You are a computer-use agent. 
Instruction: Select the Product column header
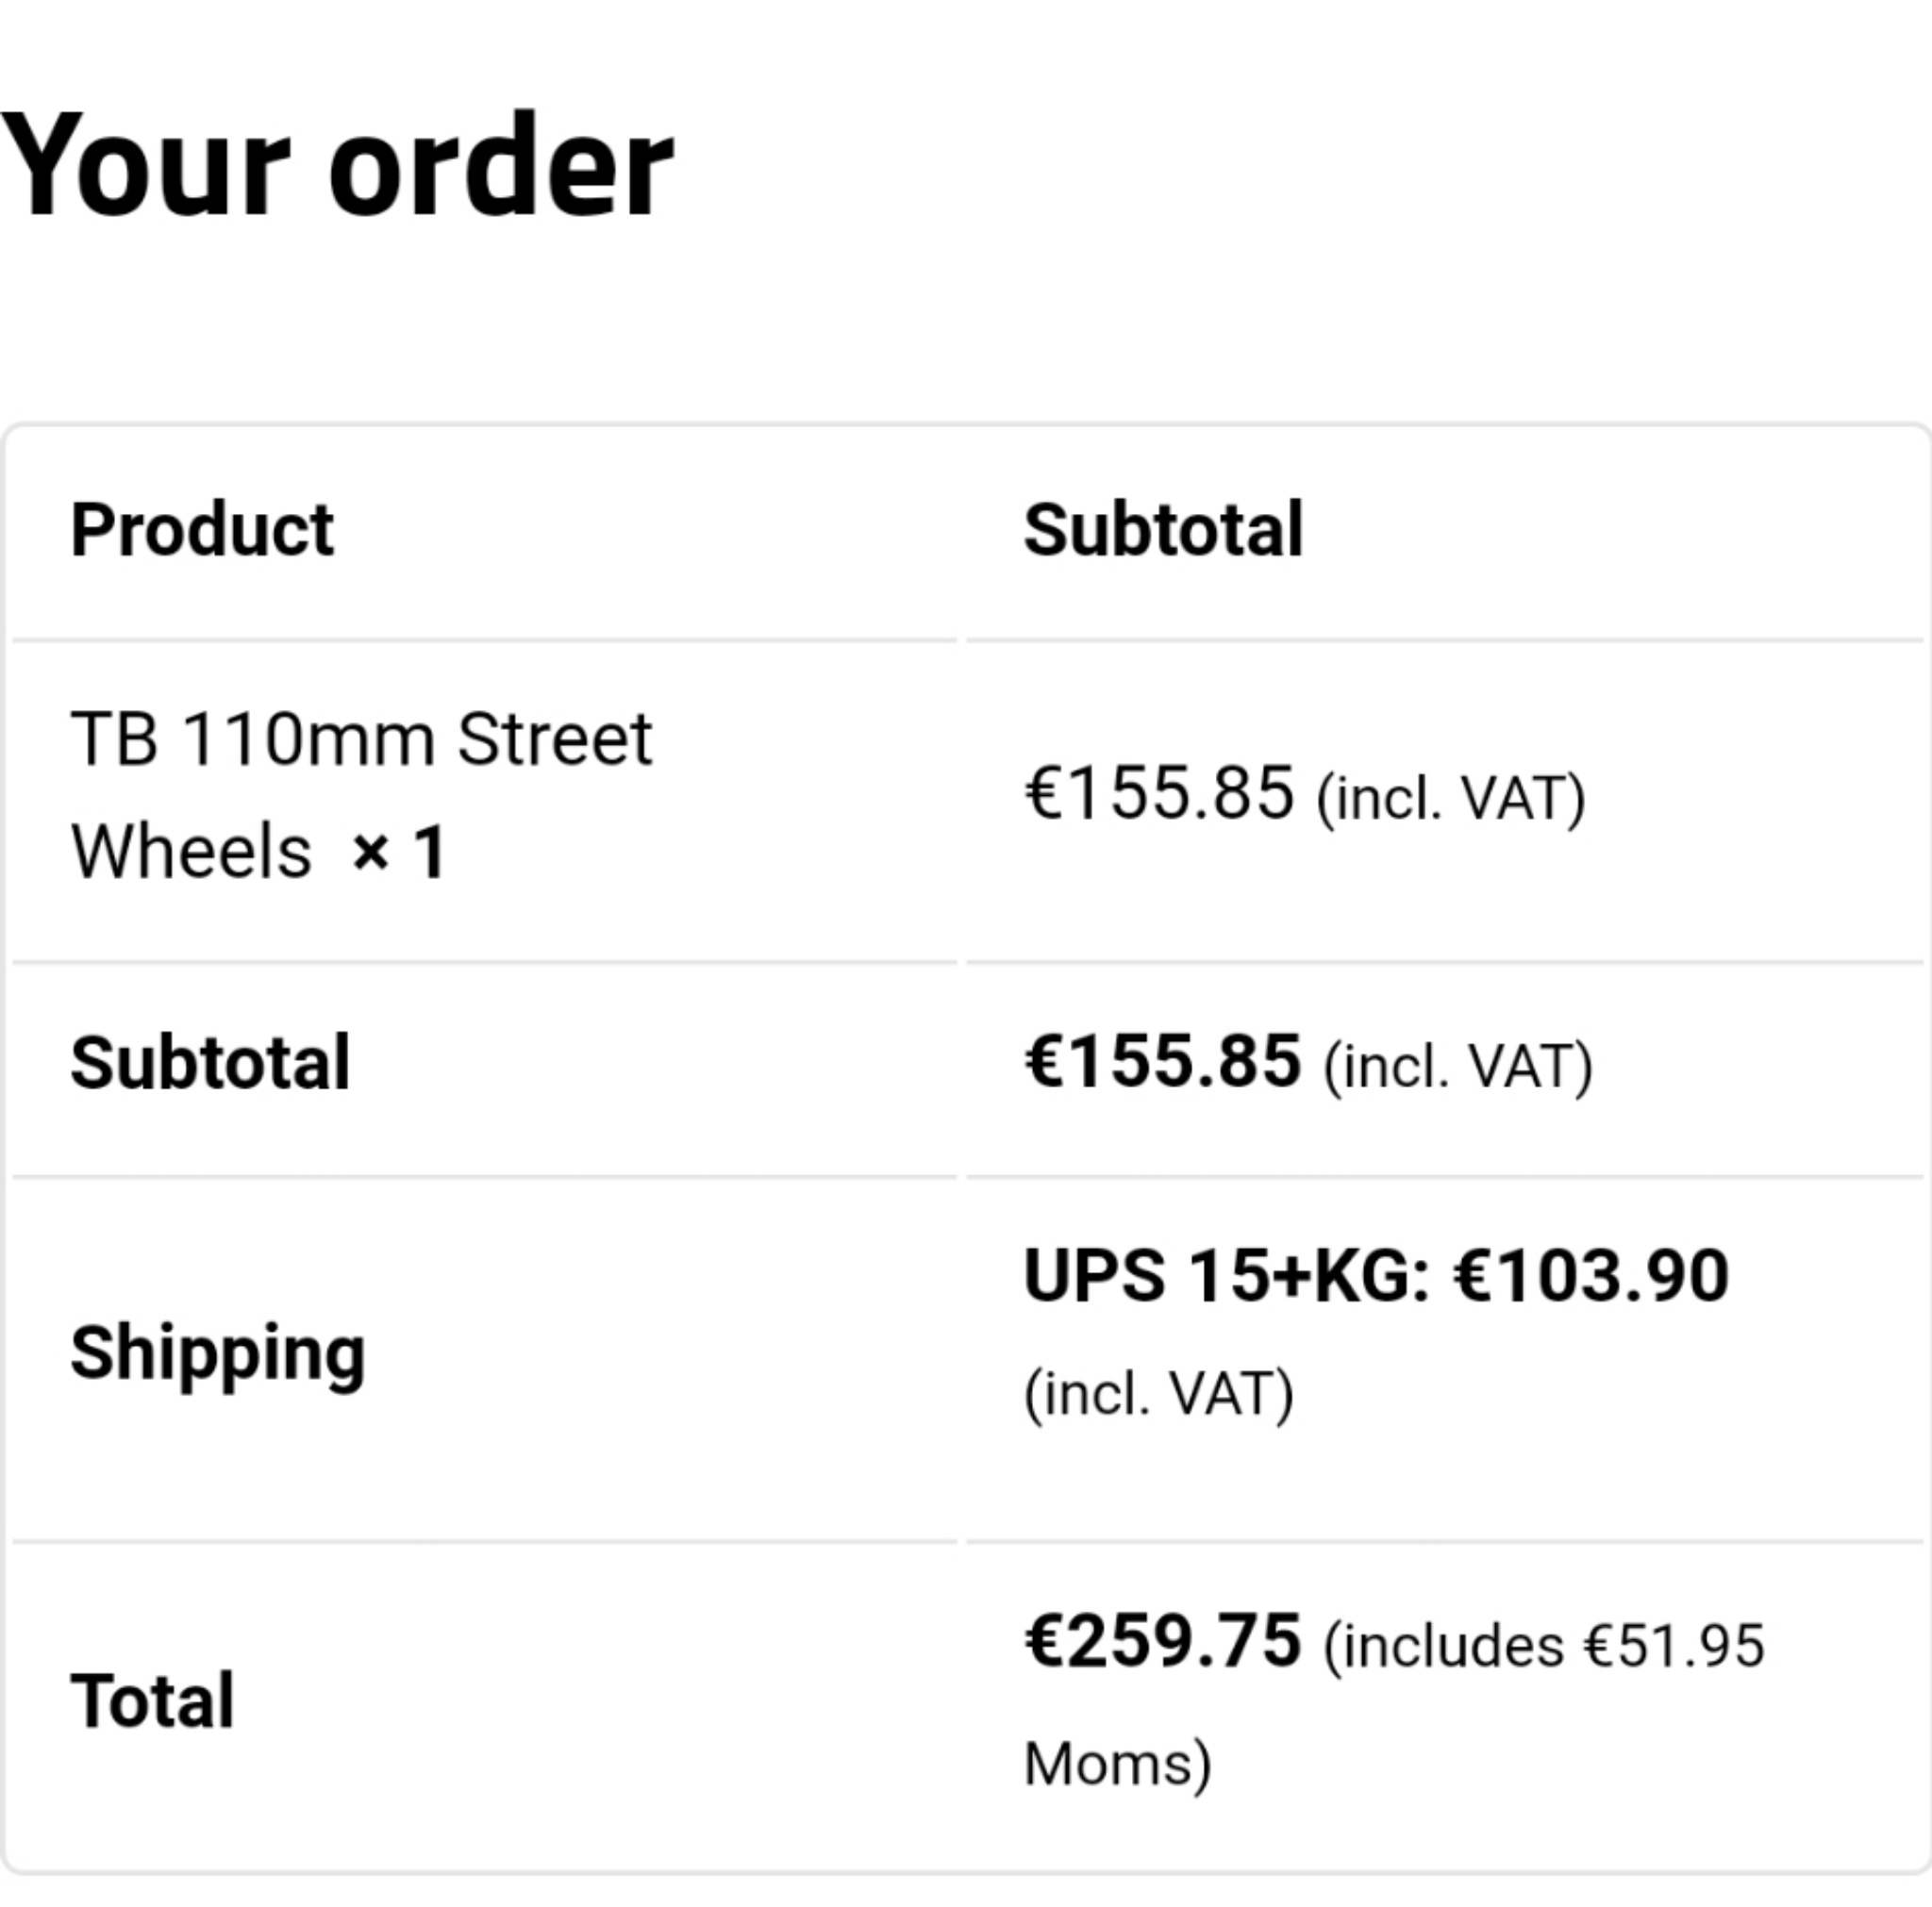pos(202,529)
